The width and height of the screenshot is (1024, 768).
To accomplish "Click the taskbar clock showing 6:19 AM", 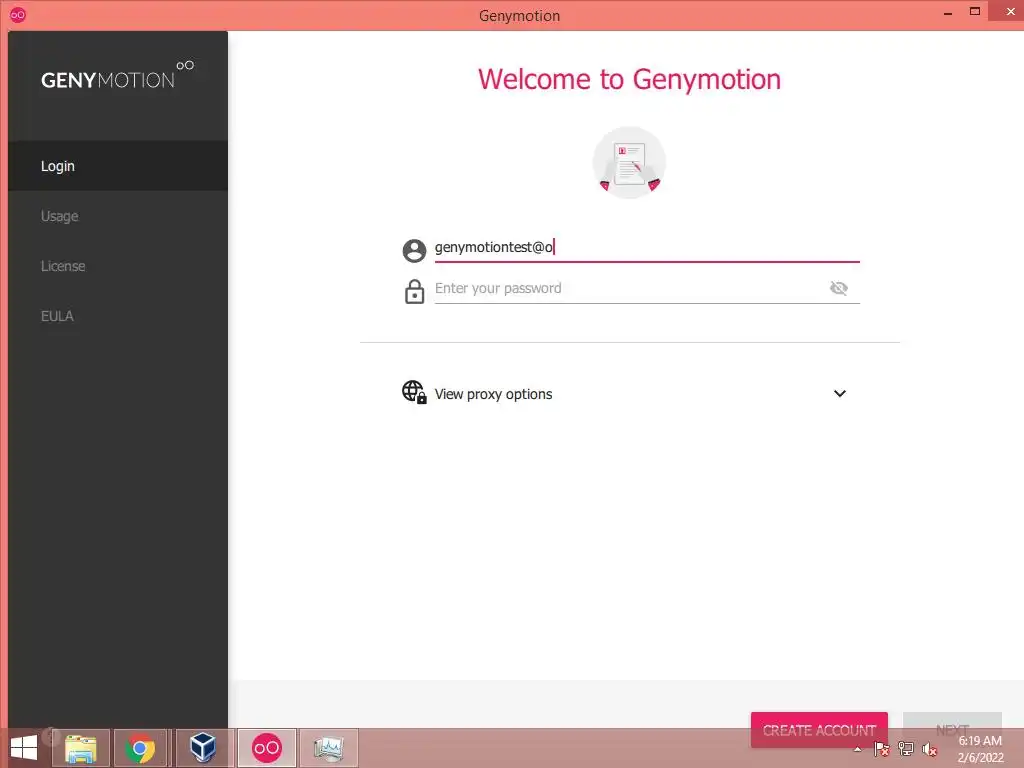I will click(x=980, y=749).
